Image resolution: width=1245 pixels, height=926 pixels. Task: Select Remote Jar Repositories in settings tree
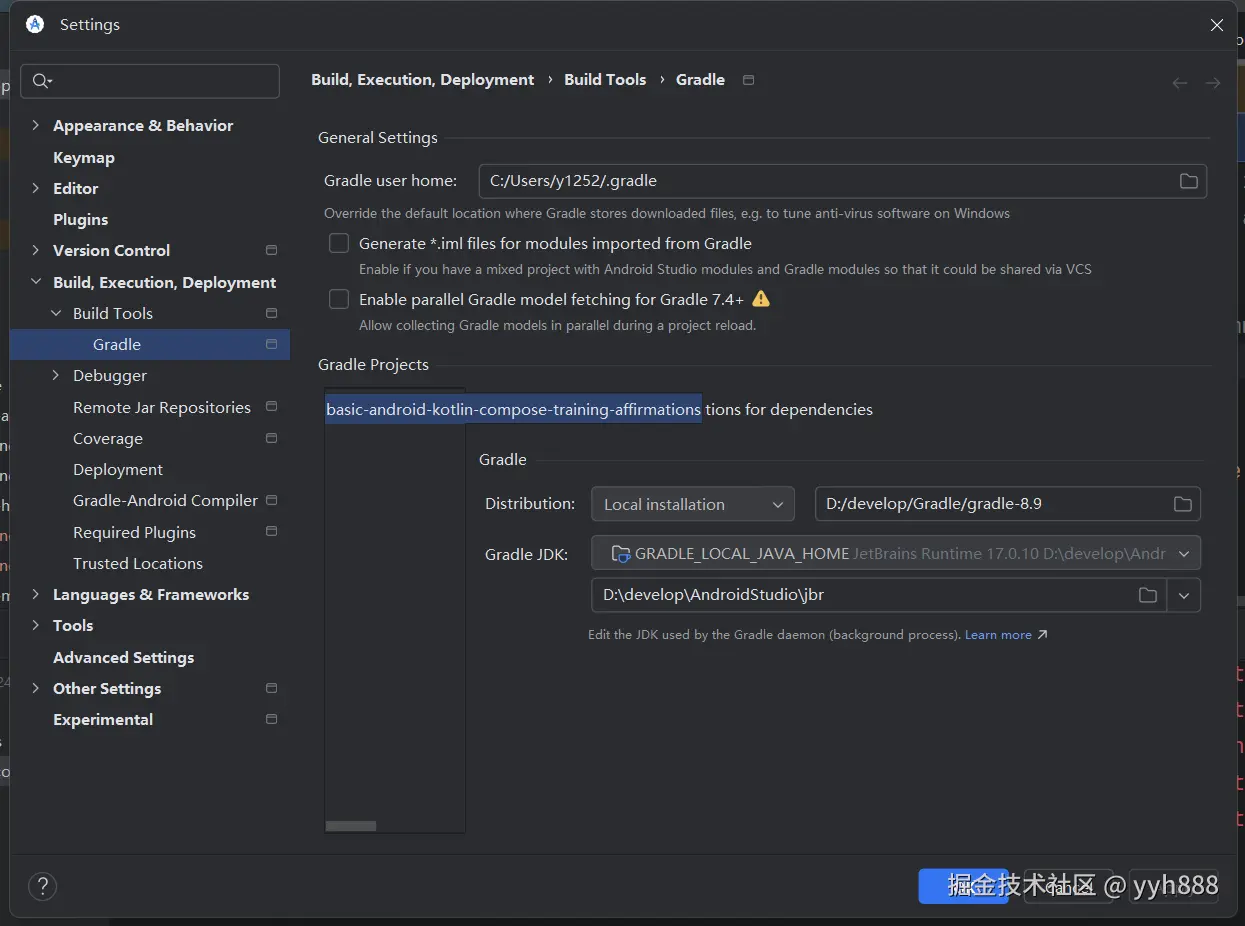pyautogui.click(x=162, y=407)
